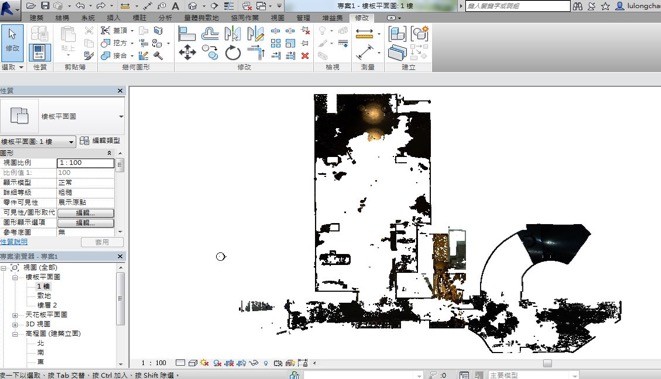
Task: Pick the Offset tool
Action: [210, 34]
